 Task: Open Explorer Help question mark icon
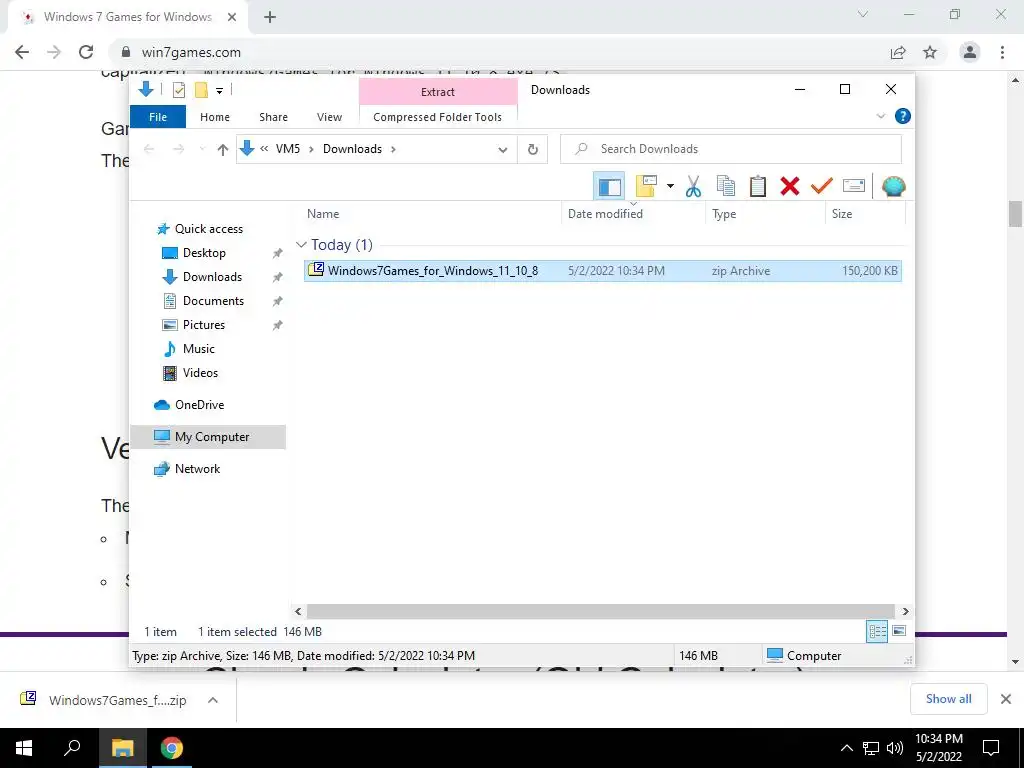pos(903,116)
